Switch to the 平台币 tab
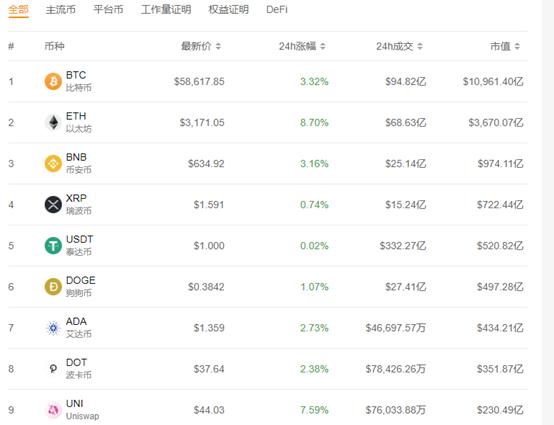This screenshot has height=425, width=554. point(108,10)
